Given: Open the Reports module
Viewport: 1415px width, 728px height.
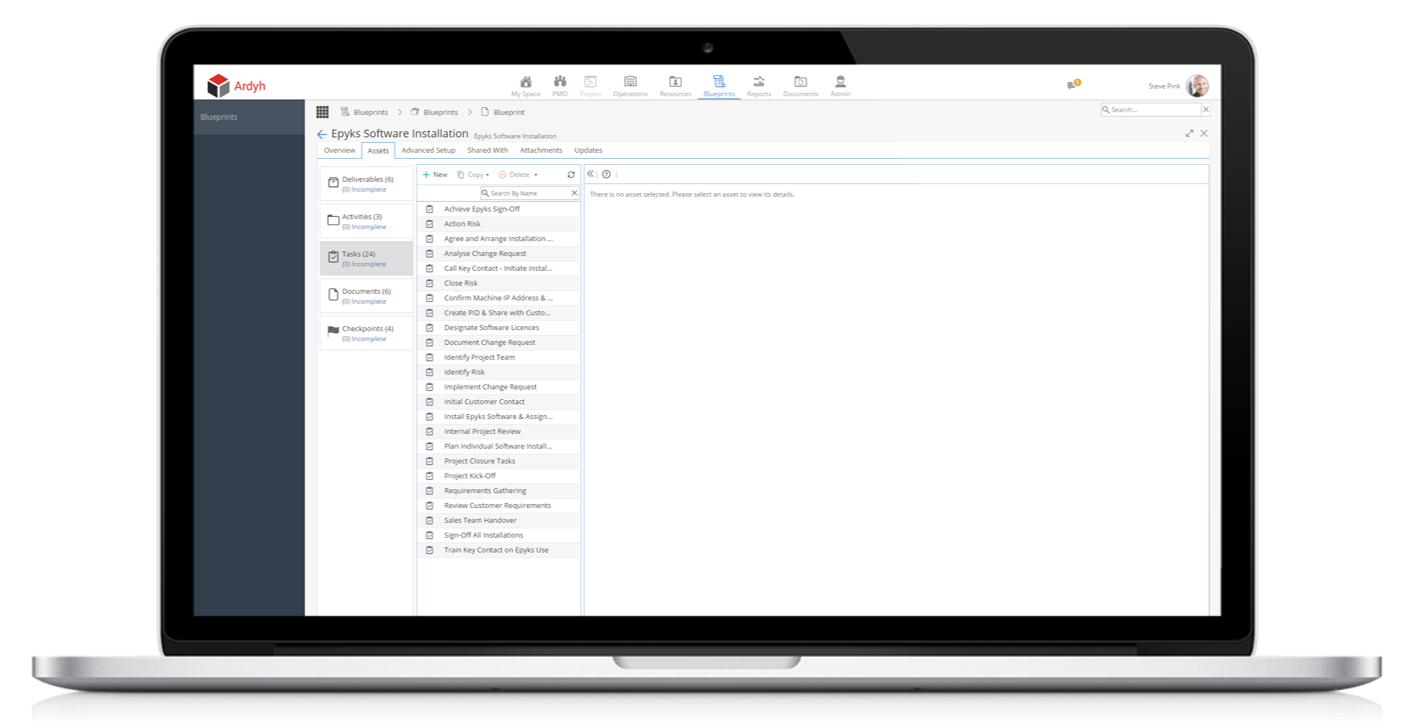Looking at the screenshot, I should [x=759, y=86].
